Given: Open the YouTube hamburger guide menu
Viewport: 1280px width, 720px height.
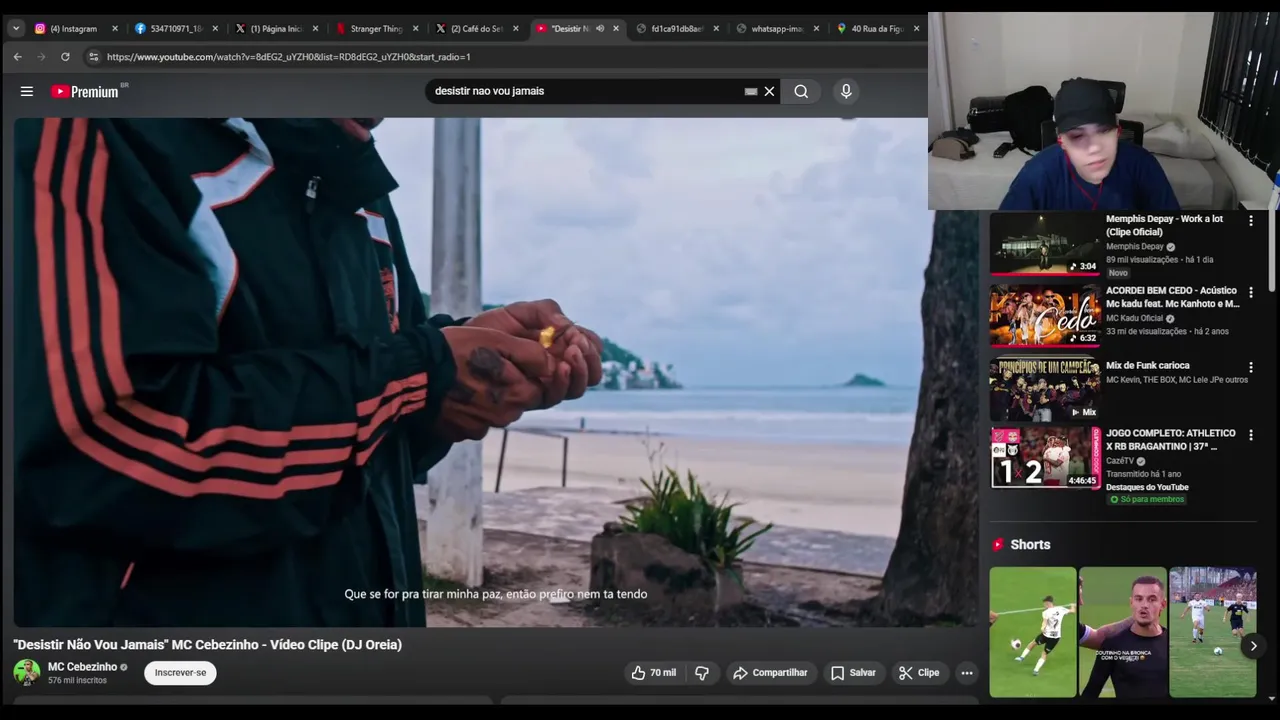Looking at the screenshot, I should point(27,91).
